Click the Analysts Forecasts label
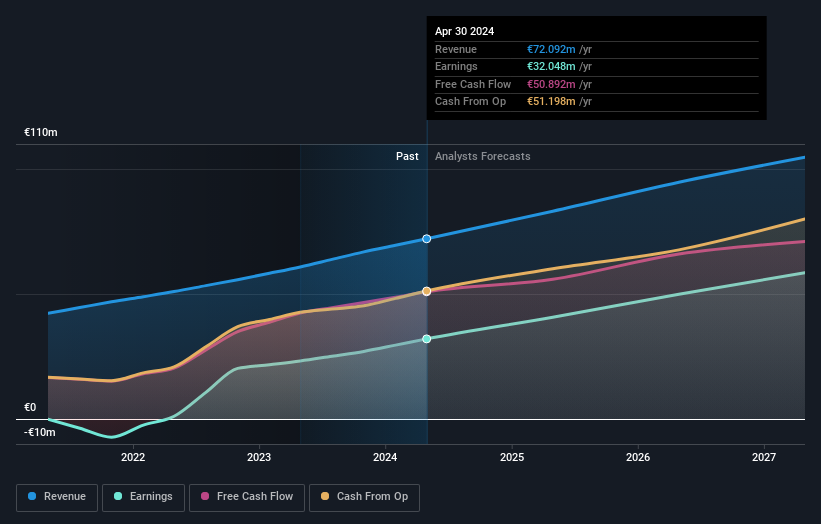Viewport: 821px width, 524px height. pos(483,156)
